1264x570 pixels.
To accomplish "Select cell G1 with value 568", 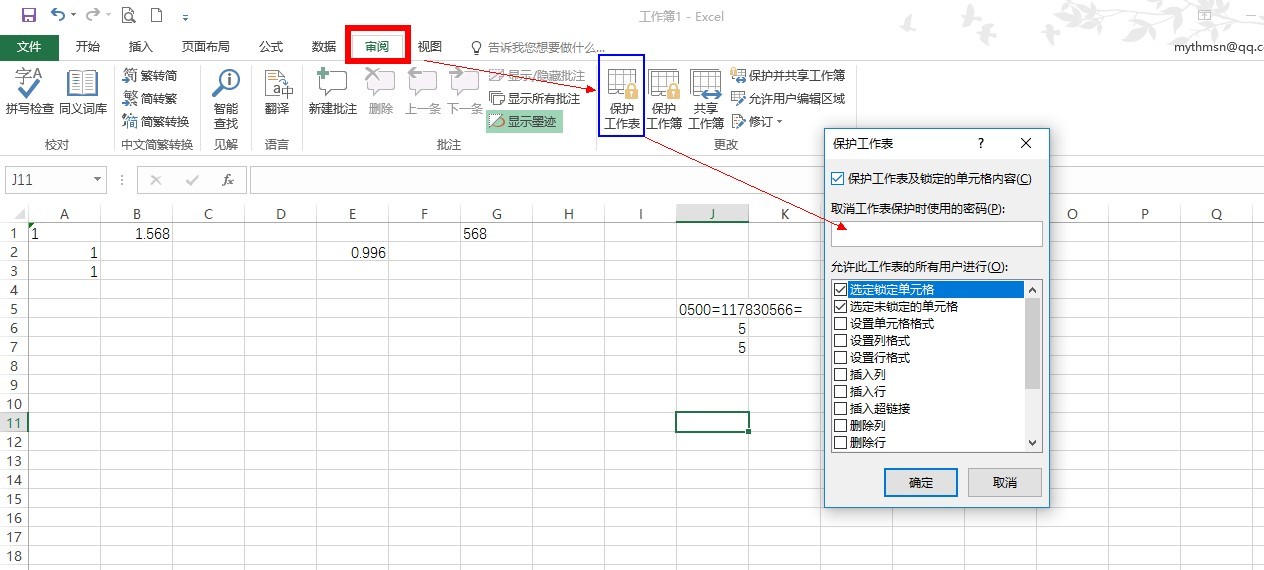I will coord(496,233).
